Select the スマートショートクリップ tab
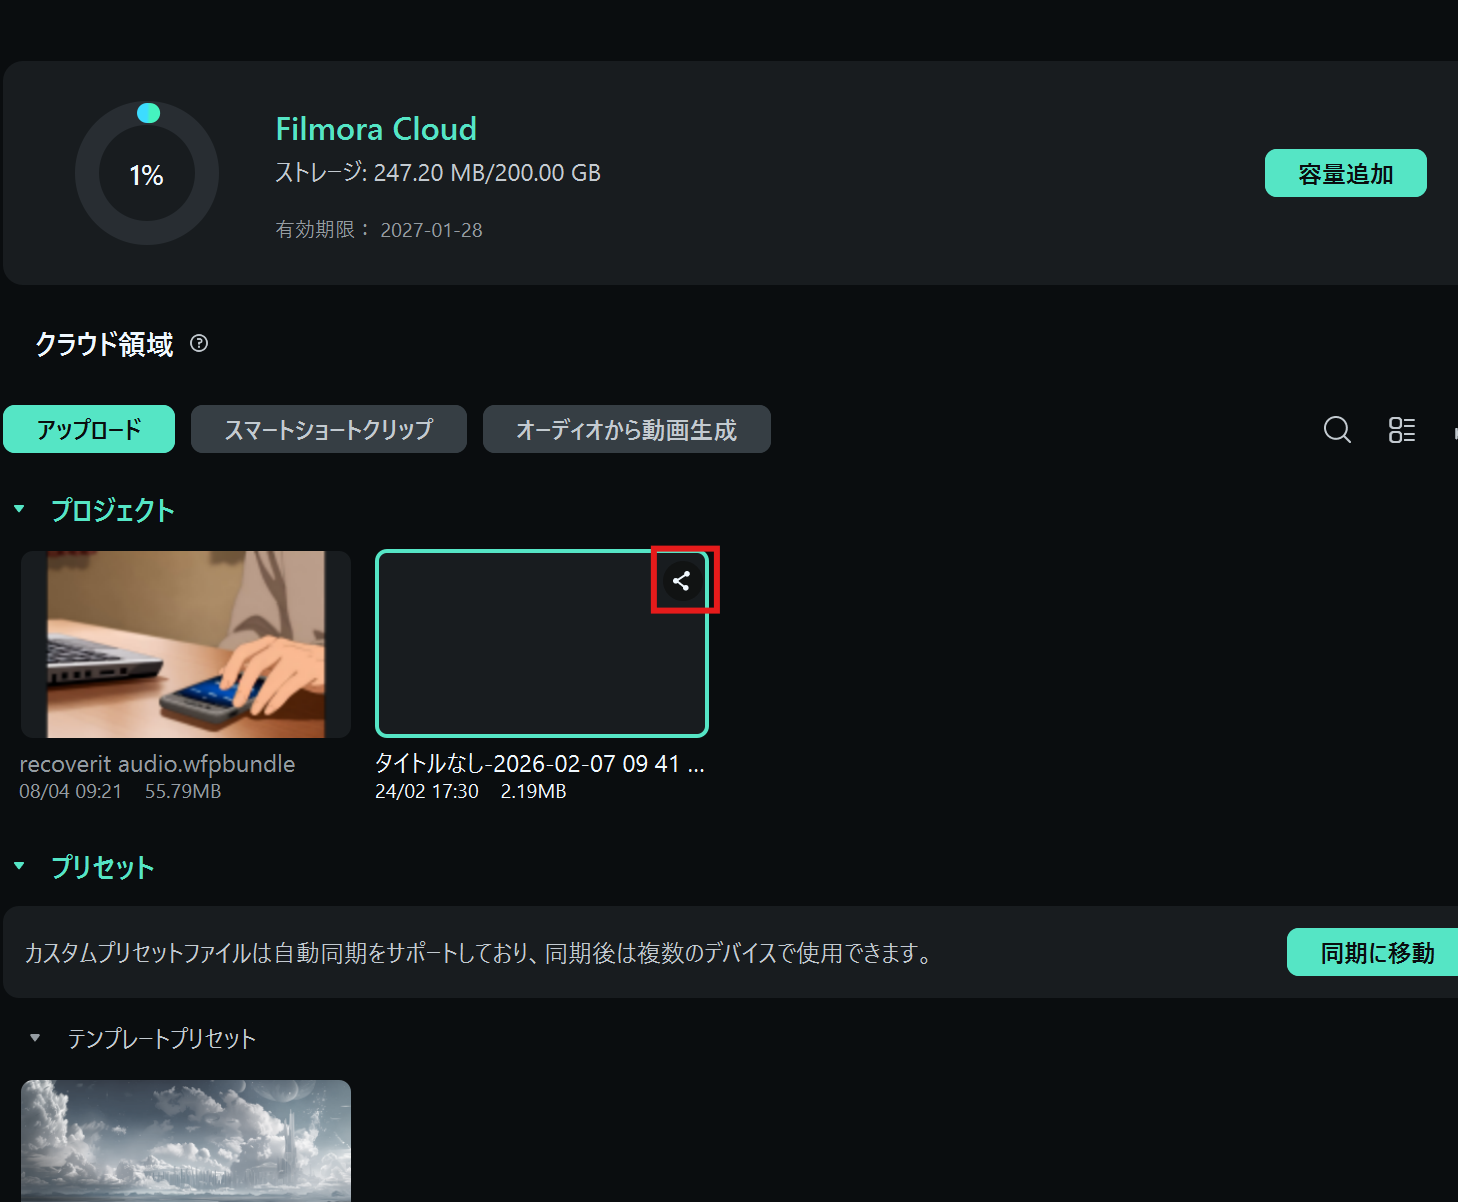Viewport: 1458px width, 1202px height. [329, 429]
